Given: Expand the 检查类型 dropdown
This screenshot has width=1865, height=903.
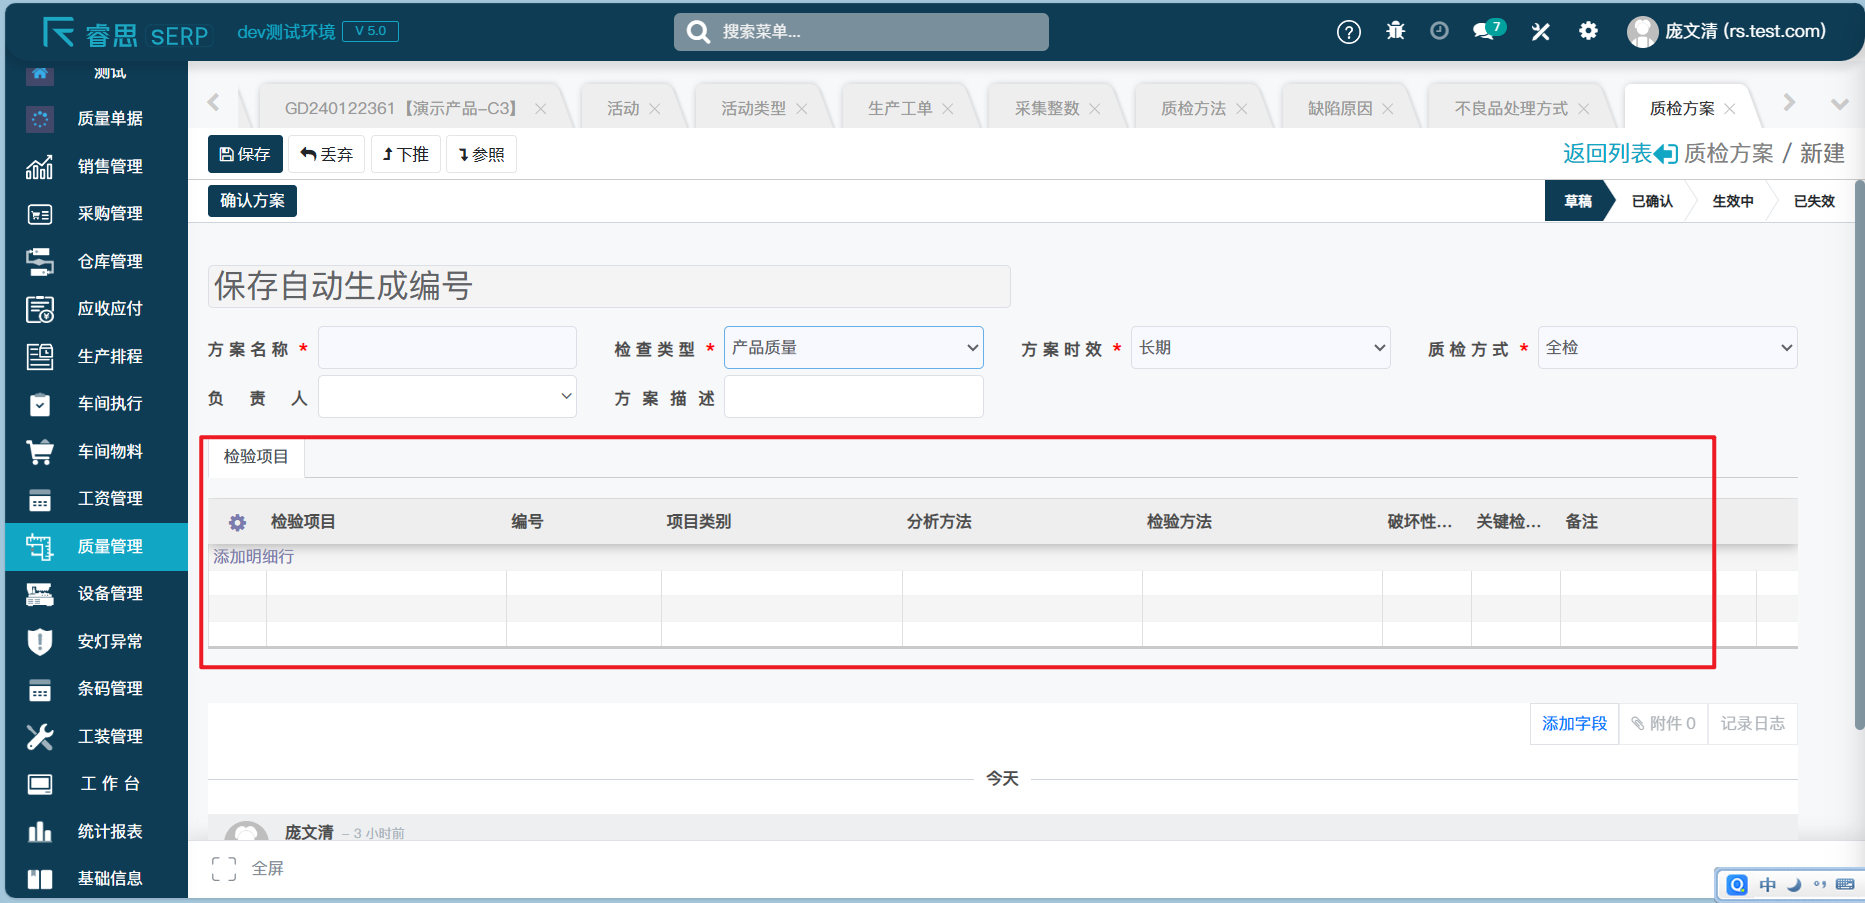Looking at the screenshot, I should (x=853, y=348).
